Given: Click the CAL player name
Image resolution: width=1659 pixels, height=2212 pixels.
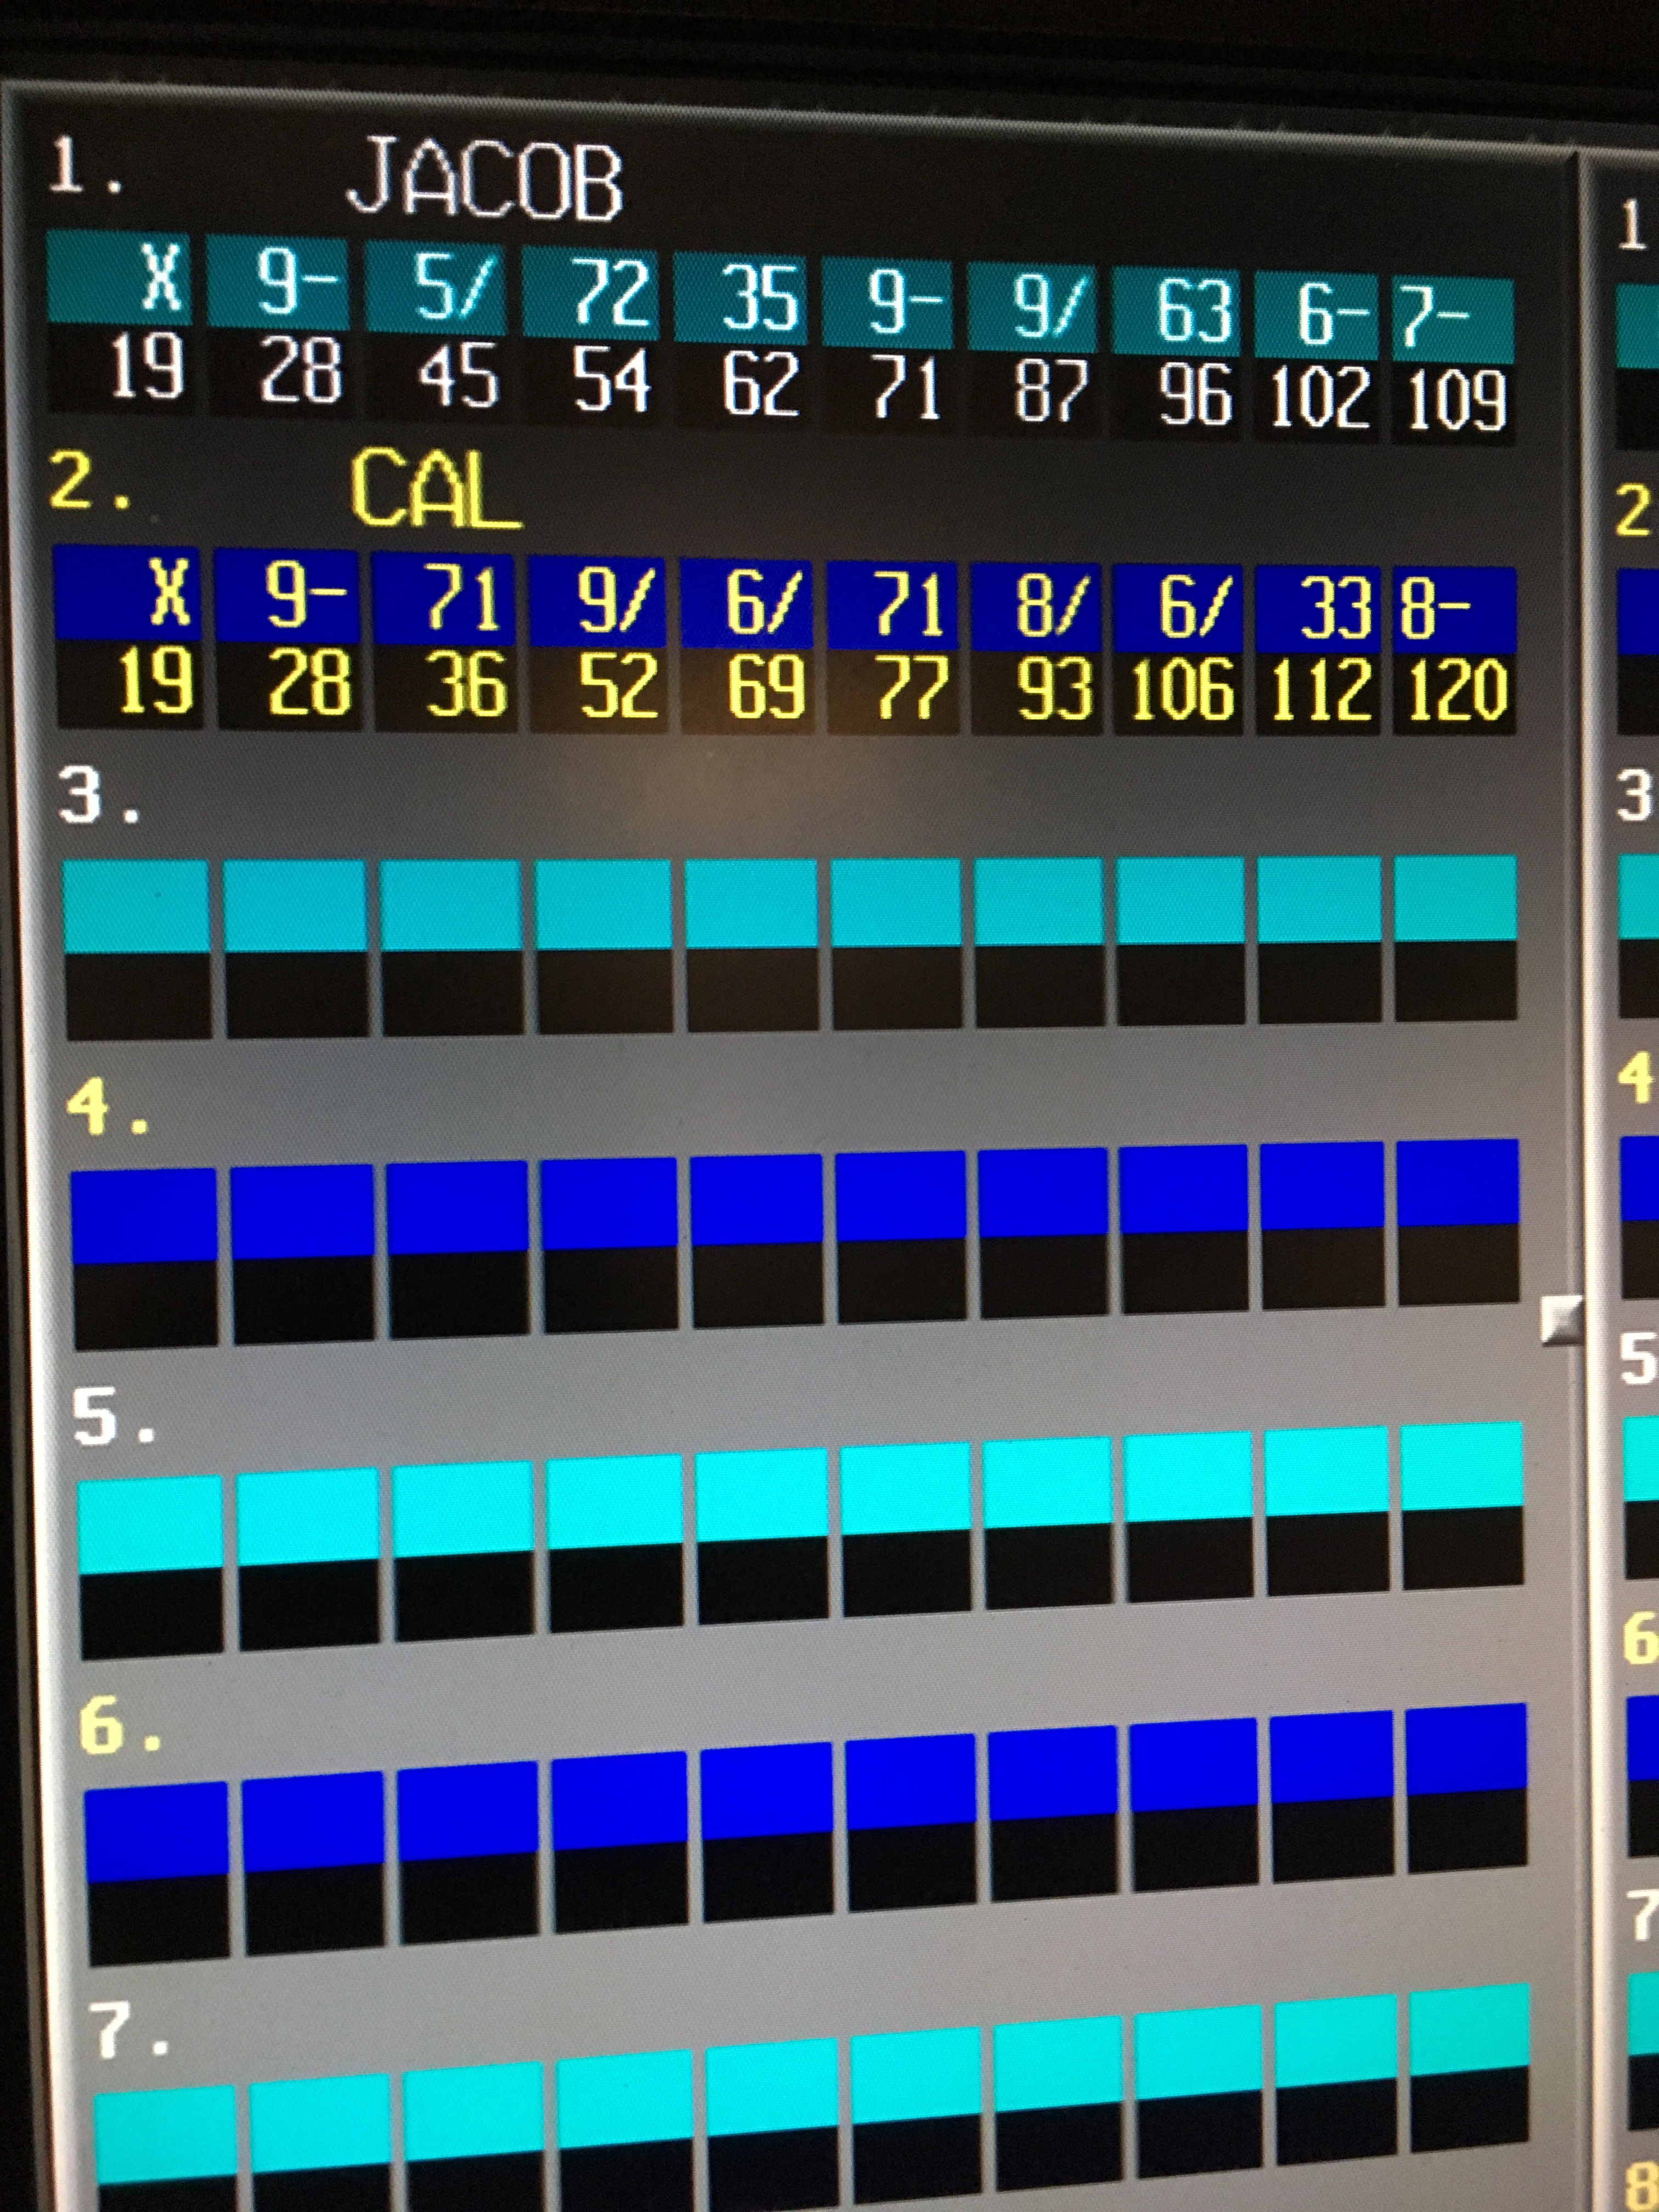Looking at the screenshot, I should [435, 490].
